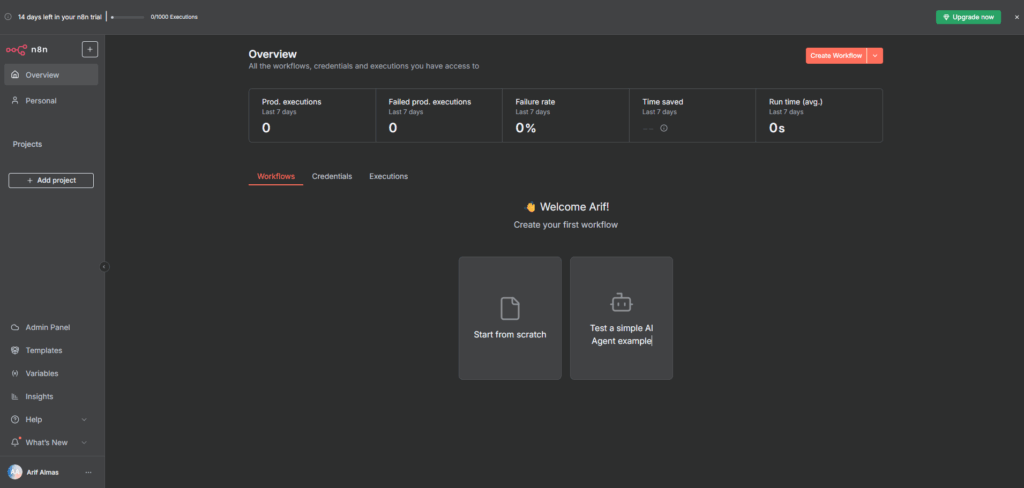
Task: Open Admin Panel from sidebar
Action: tap(51, 327)
